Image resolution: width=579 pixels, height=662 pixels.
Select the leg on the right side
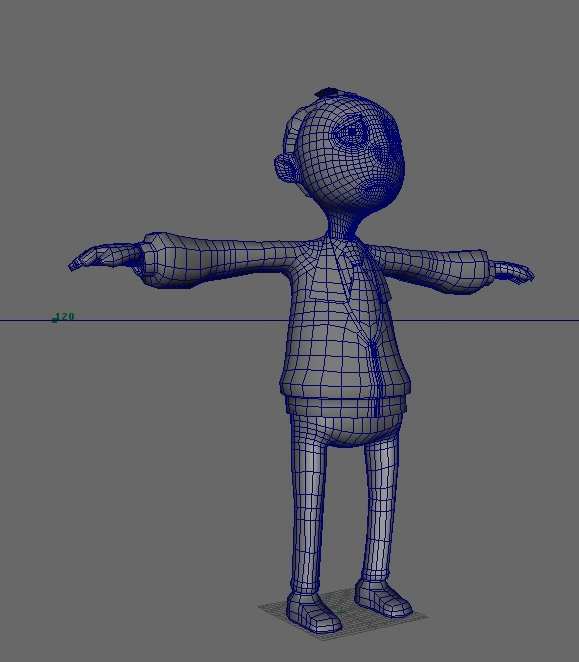tap(379, 509)
